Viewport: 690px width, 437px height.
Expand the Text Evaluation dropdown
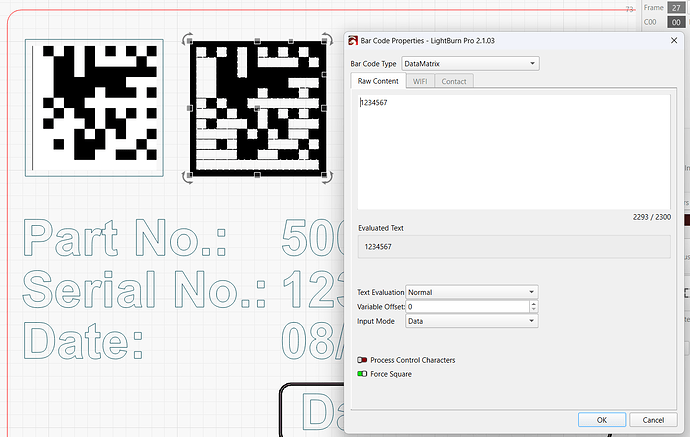click(472, 292)
